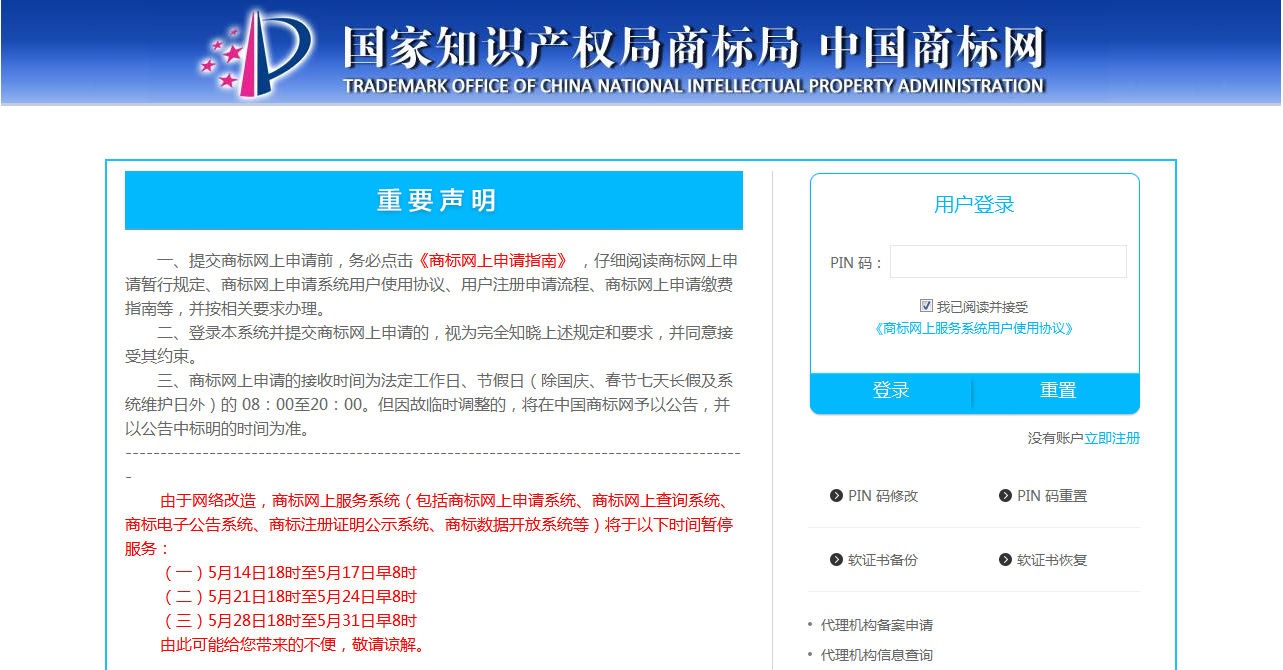Click the 用户登录 heading
1283x670 pixels.
[974, 204]
